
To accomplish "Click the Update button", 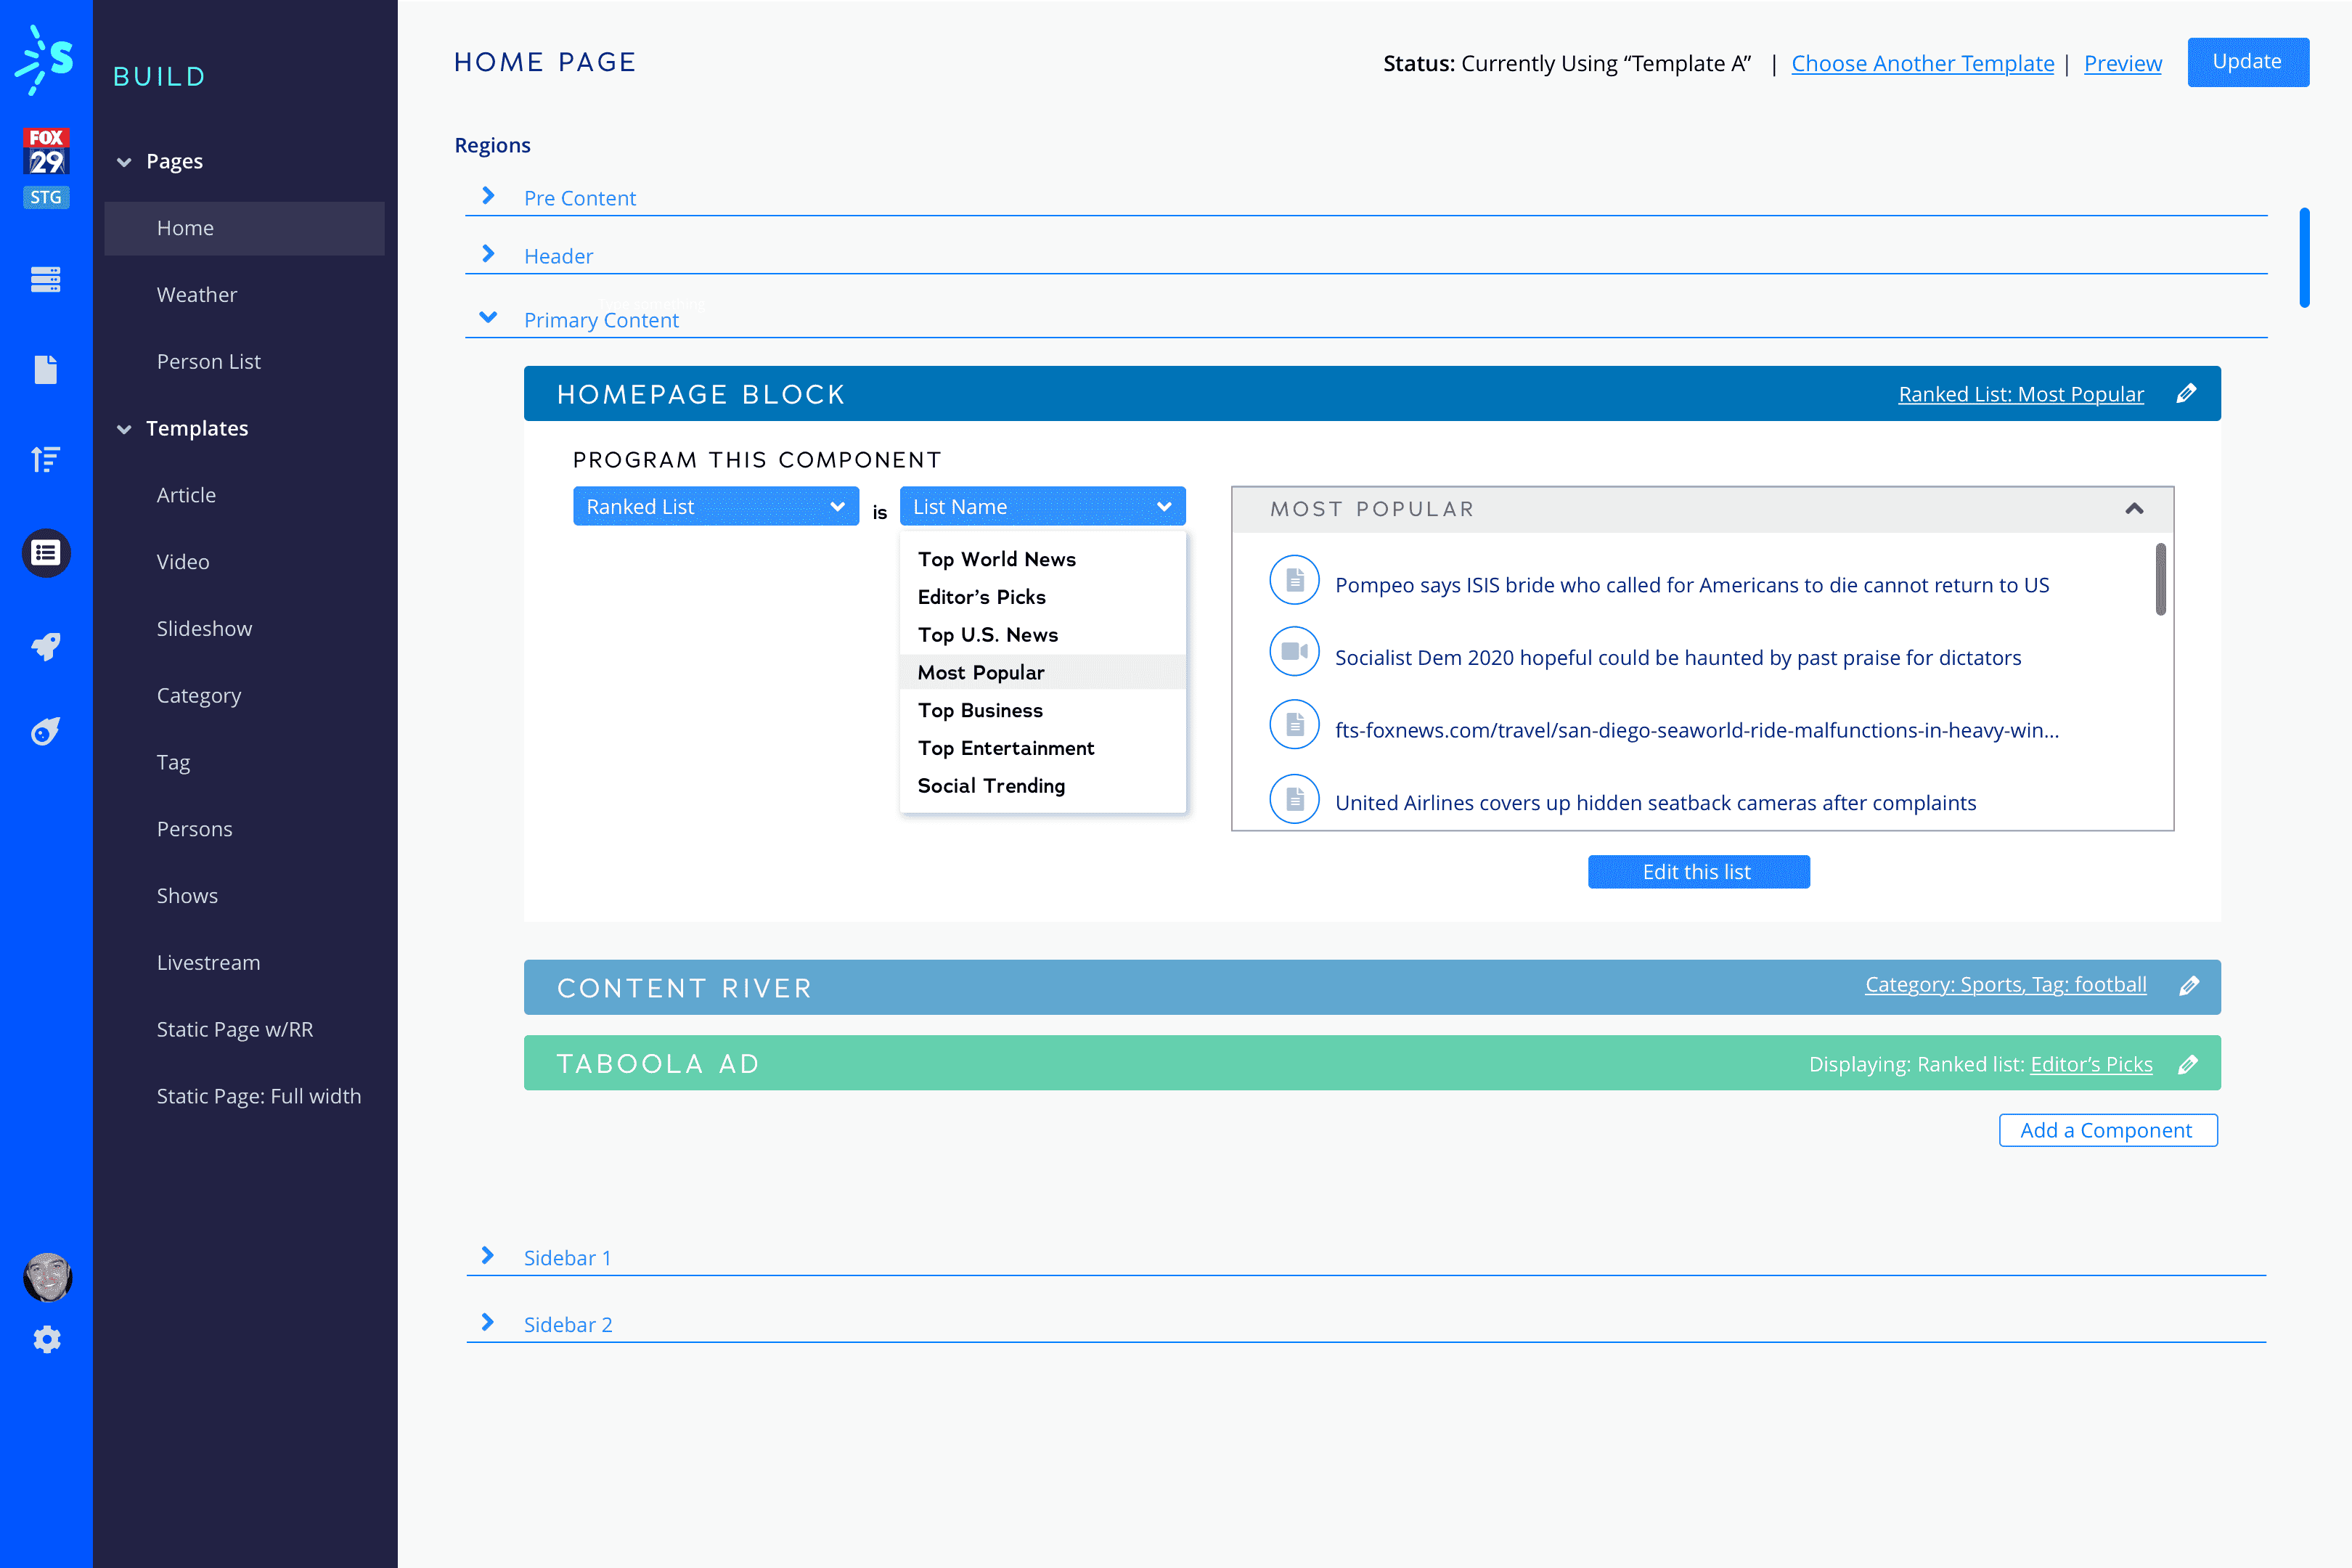I will [2247, 62].
